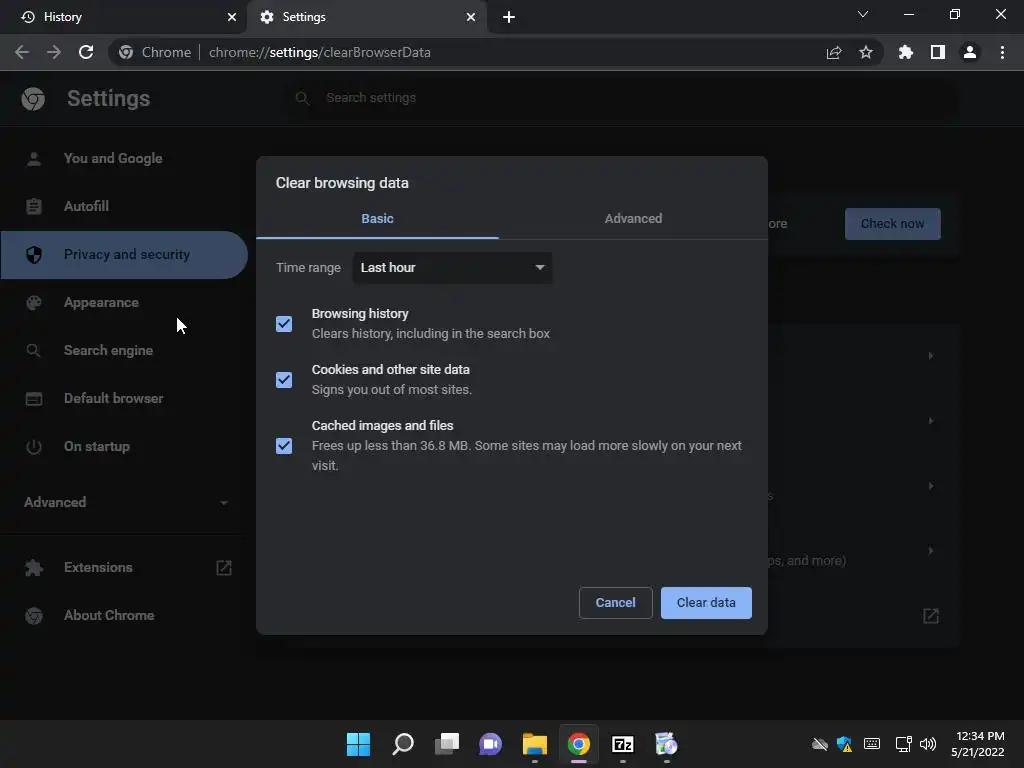Screen dimensions: 1024x768
Task: Close the Settings tab
Action: coord(471,17)
